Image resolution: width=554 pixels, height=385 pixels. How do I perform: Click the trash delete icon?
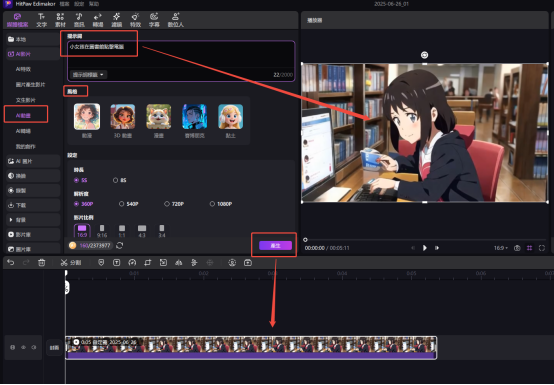tap(42, 262)
